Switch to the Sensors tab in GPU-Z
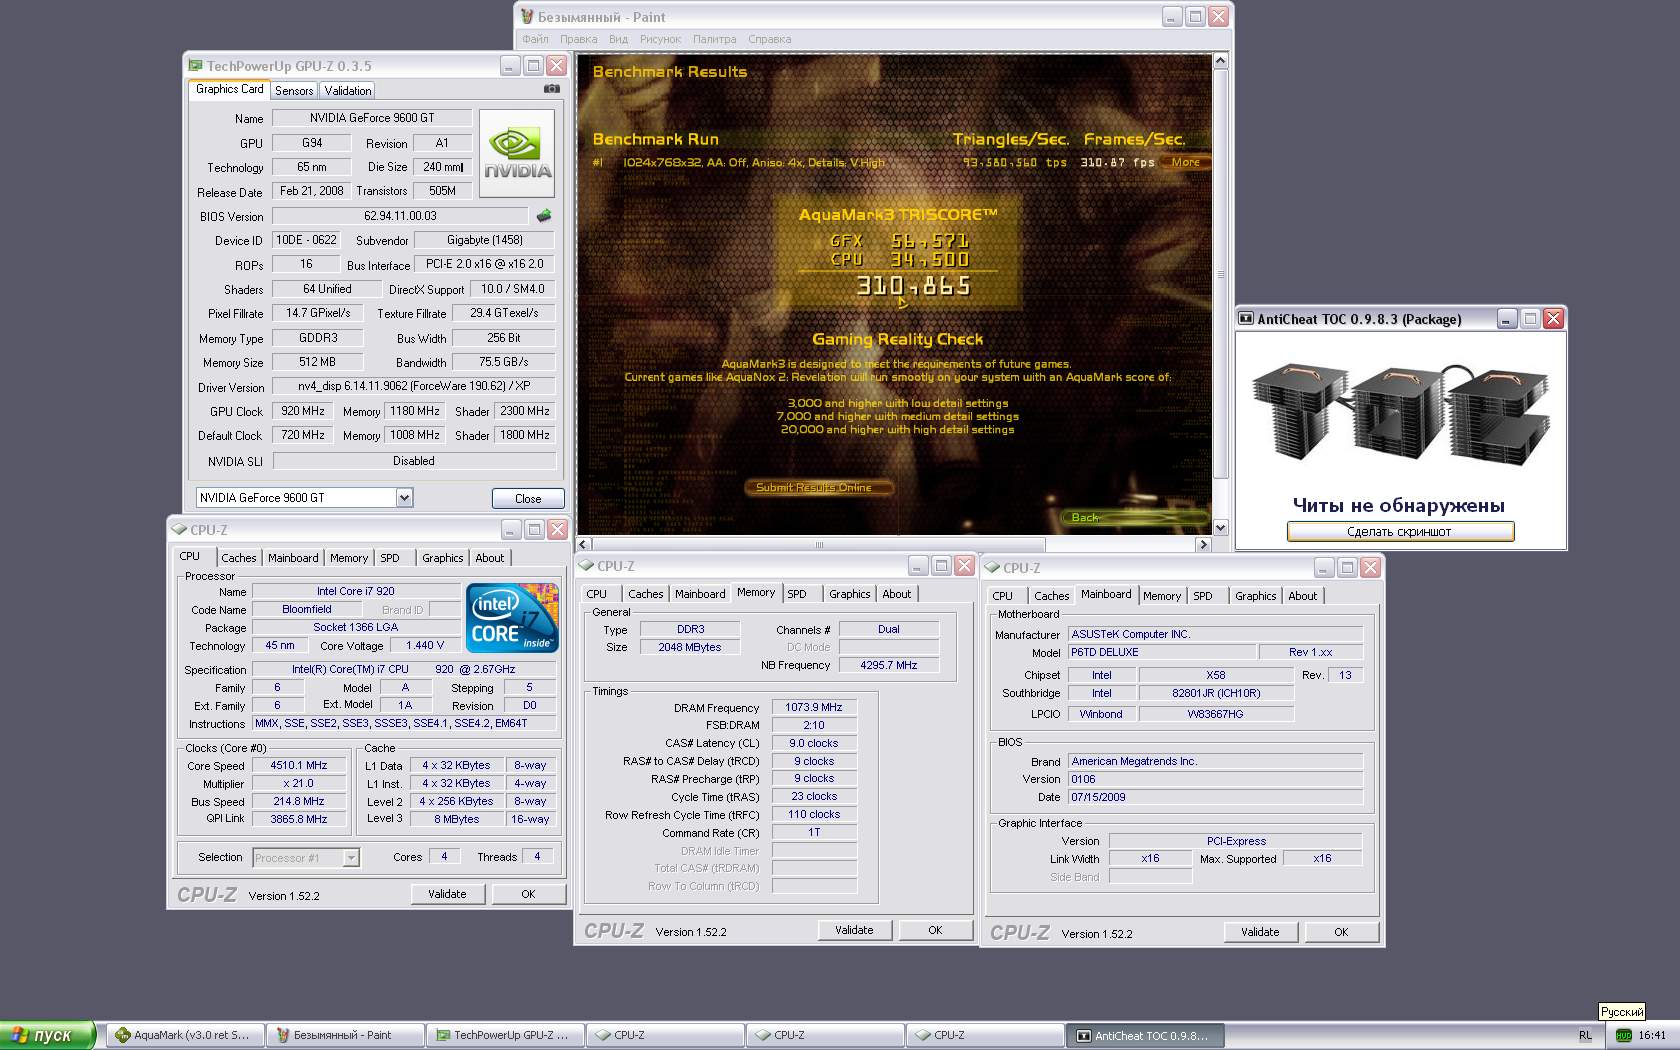1680x1050 pixels. (294, 90)
